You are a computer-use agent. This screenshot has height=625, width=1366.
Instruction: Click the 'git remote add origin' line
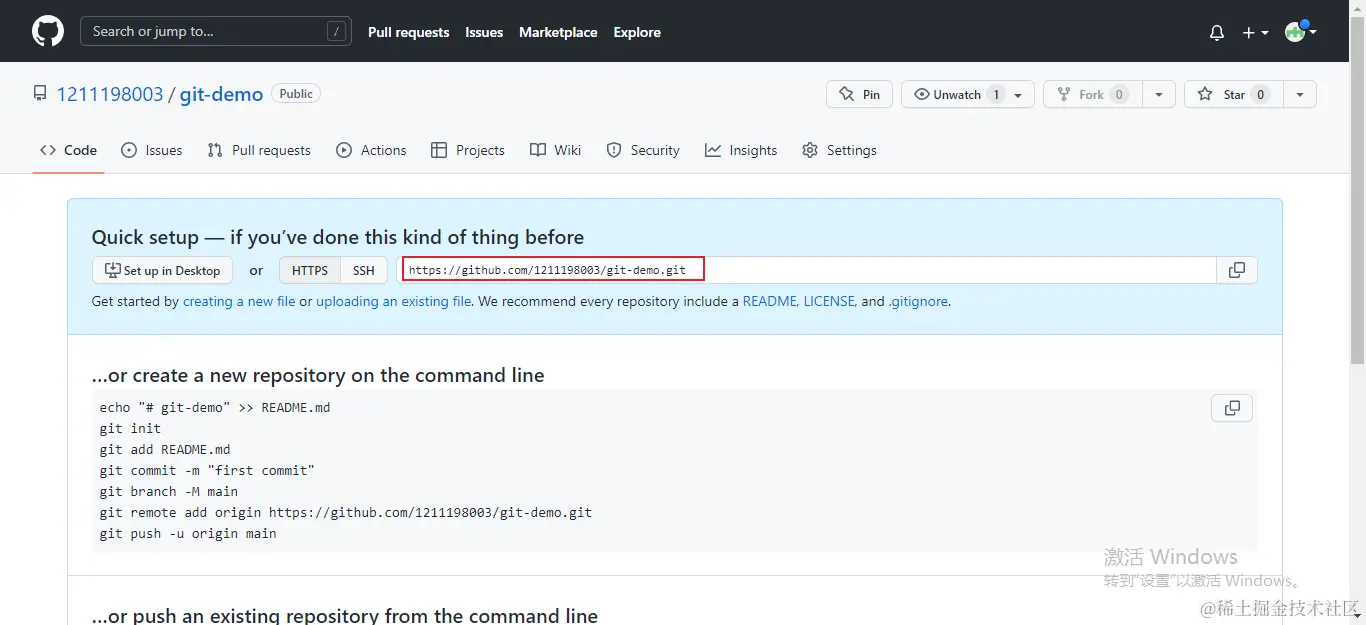tap(346, 512)
